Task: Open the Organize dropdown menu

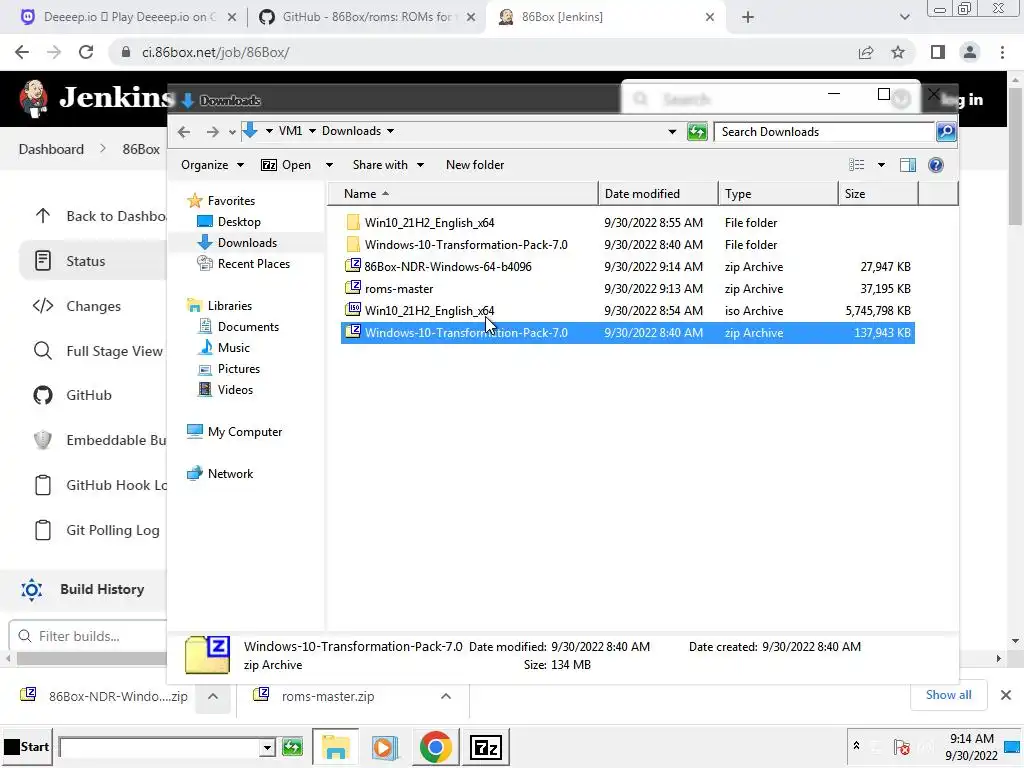Action: (212, 165)
